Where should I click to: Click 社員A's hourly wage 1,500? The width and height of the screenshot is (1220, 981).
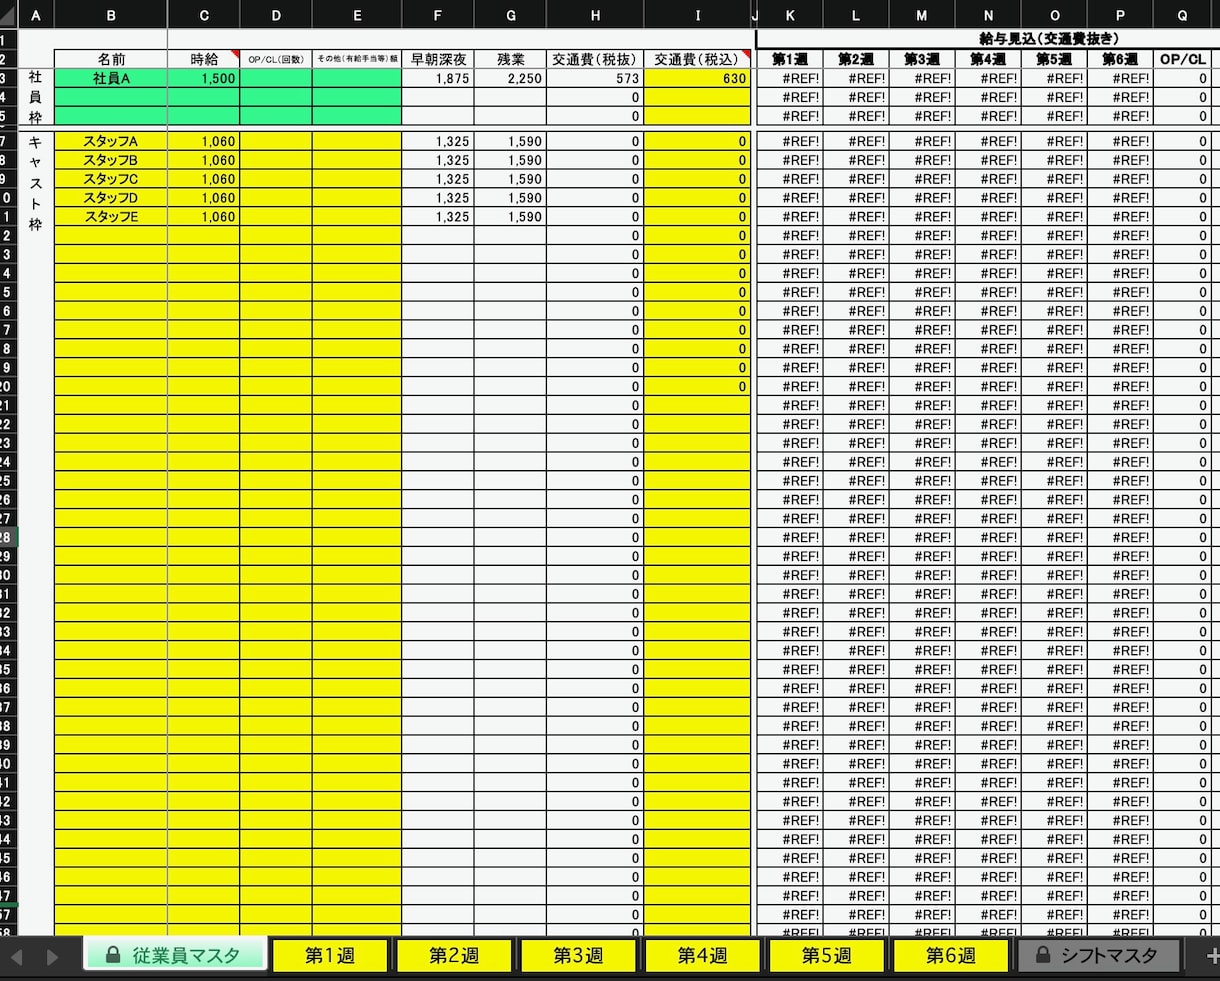204,78
